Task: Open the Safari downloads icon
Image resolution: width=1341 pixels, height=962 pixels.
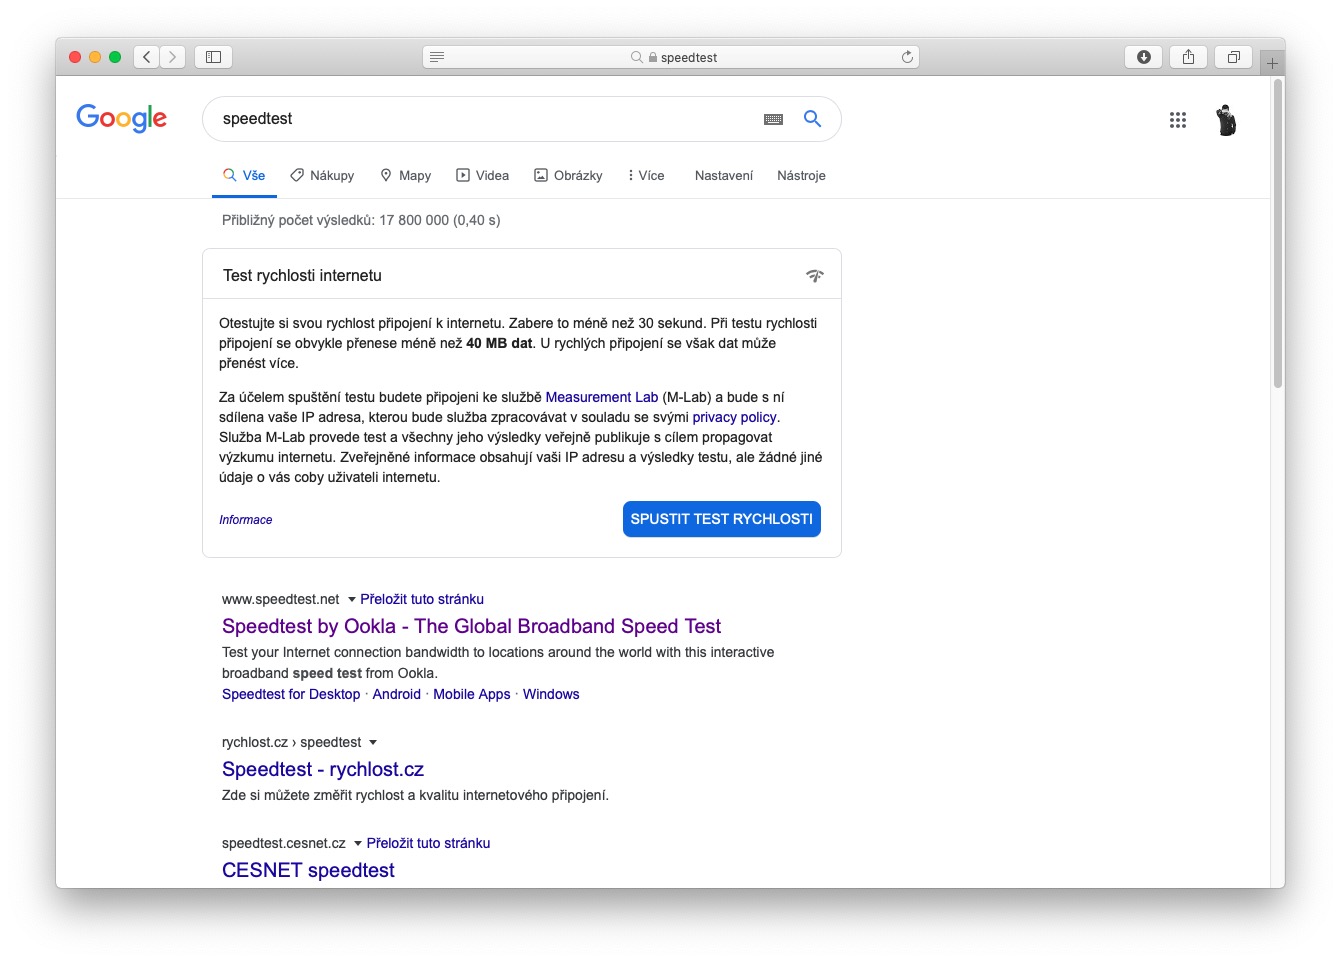Action: 1144,57
